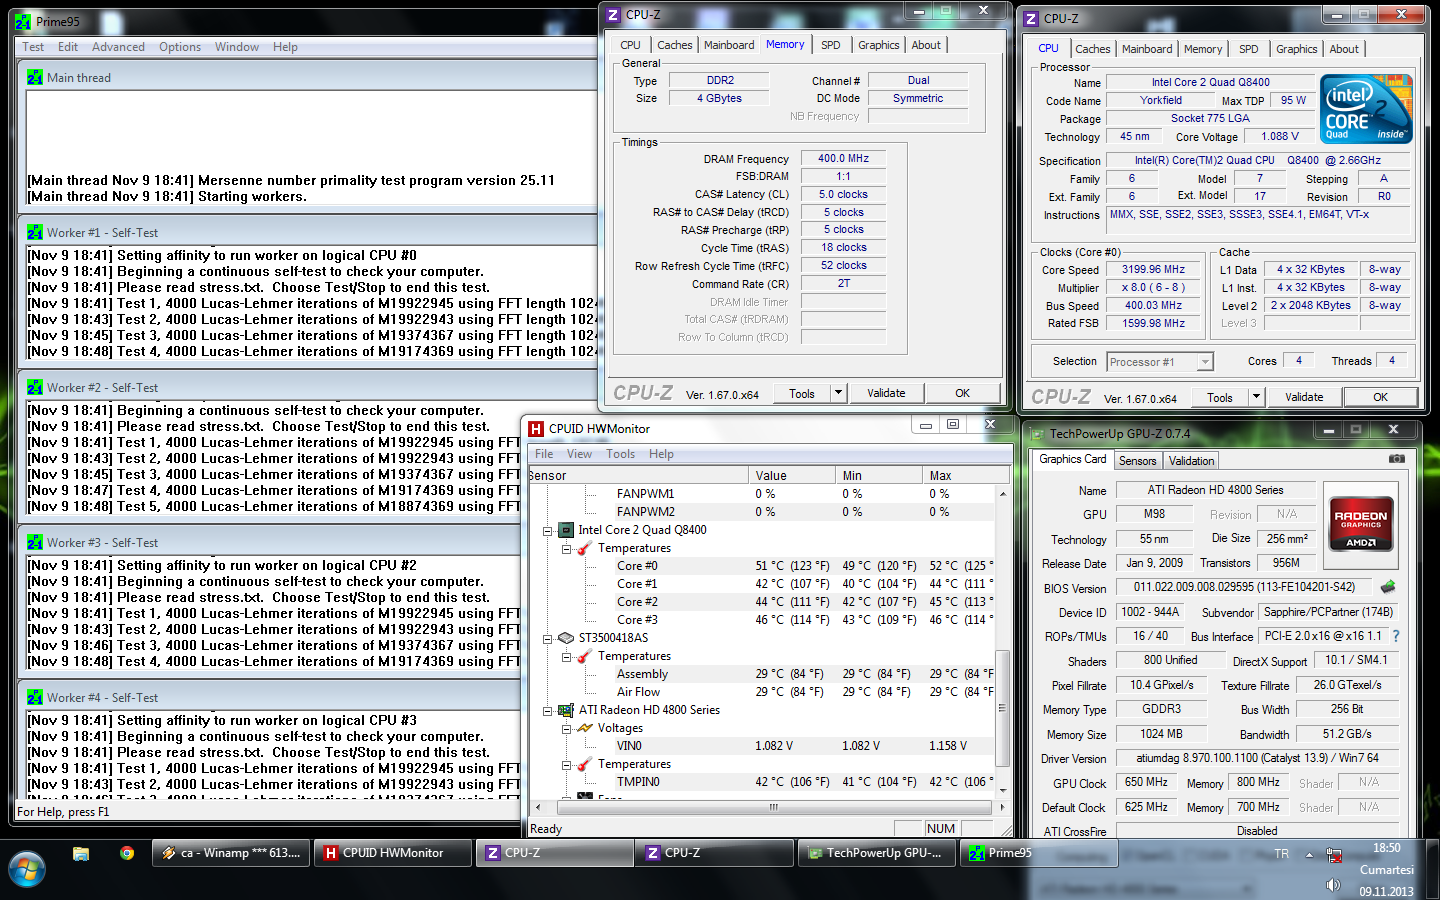Click the Value column header in HWMonitor
The width and height of the screenshot is (1440, 900).
click(792, 475)
